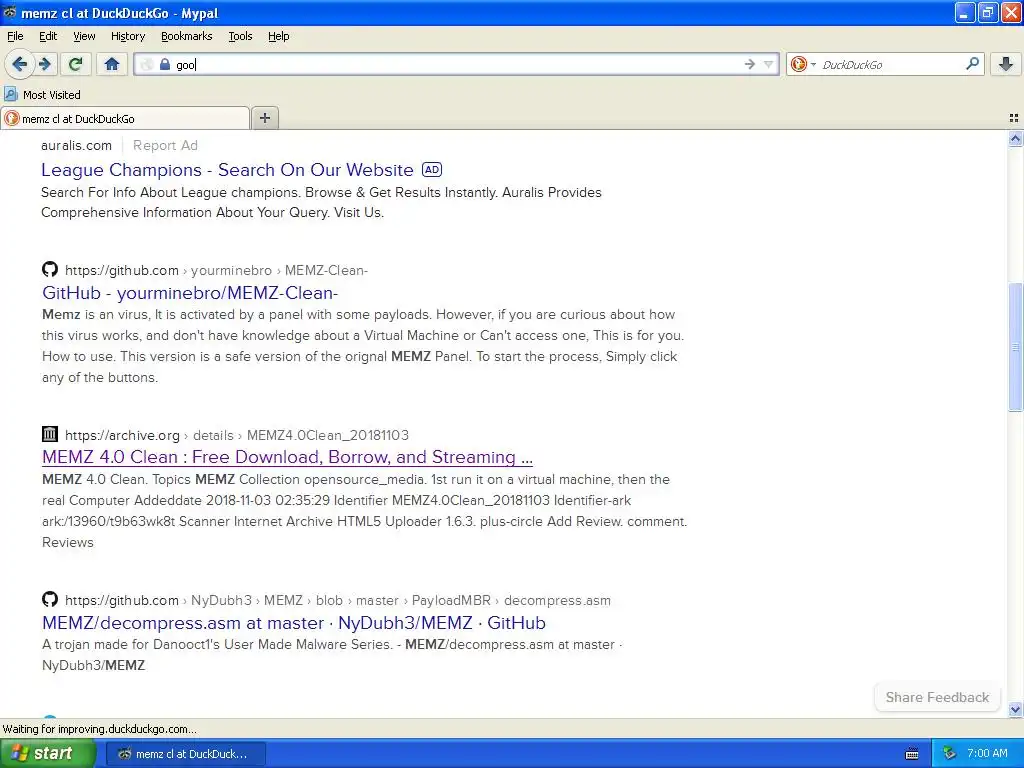The height and width of the screenshot is (768, 1024).
Task: Select the memz cl at DuckDuckGo tab
Action: tap(125, 118)
